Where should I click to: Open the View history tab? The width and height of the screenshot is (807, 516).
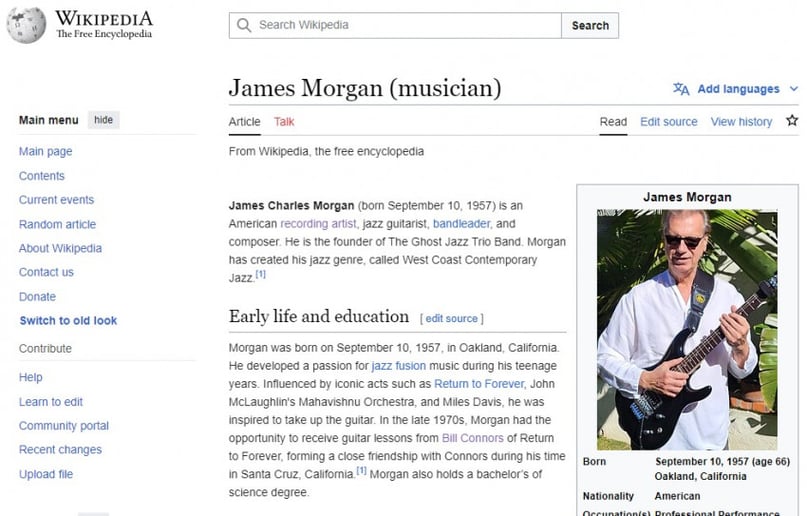coord(741,122)
